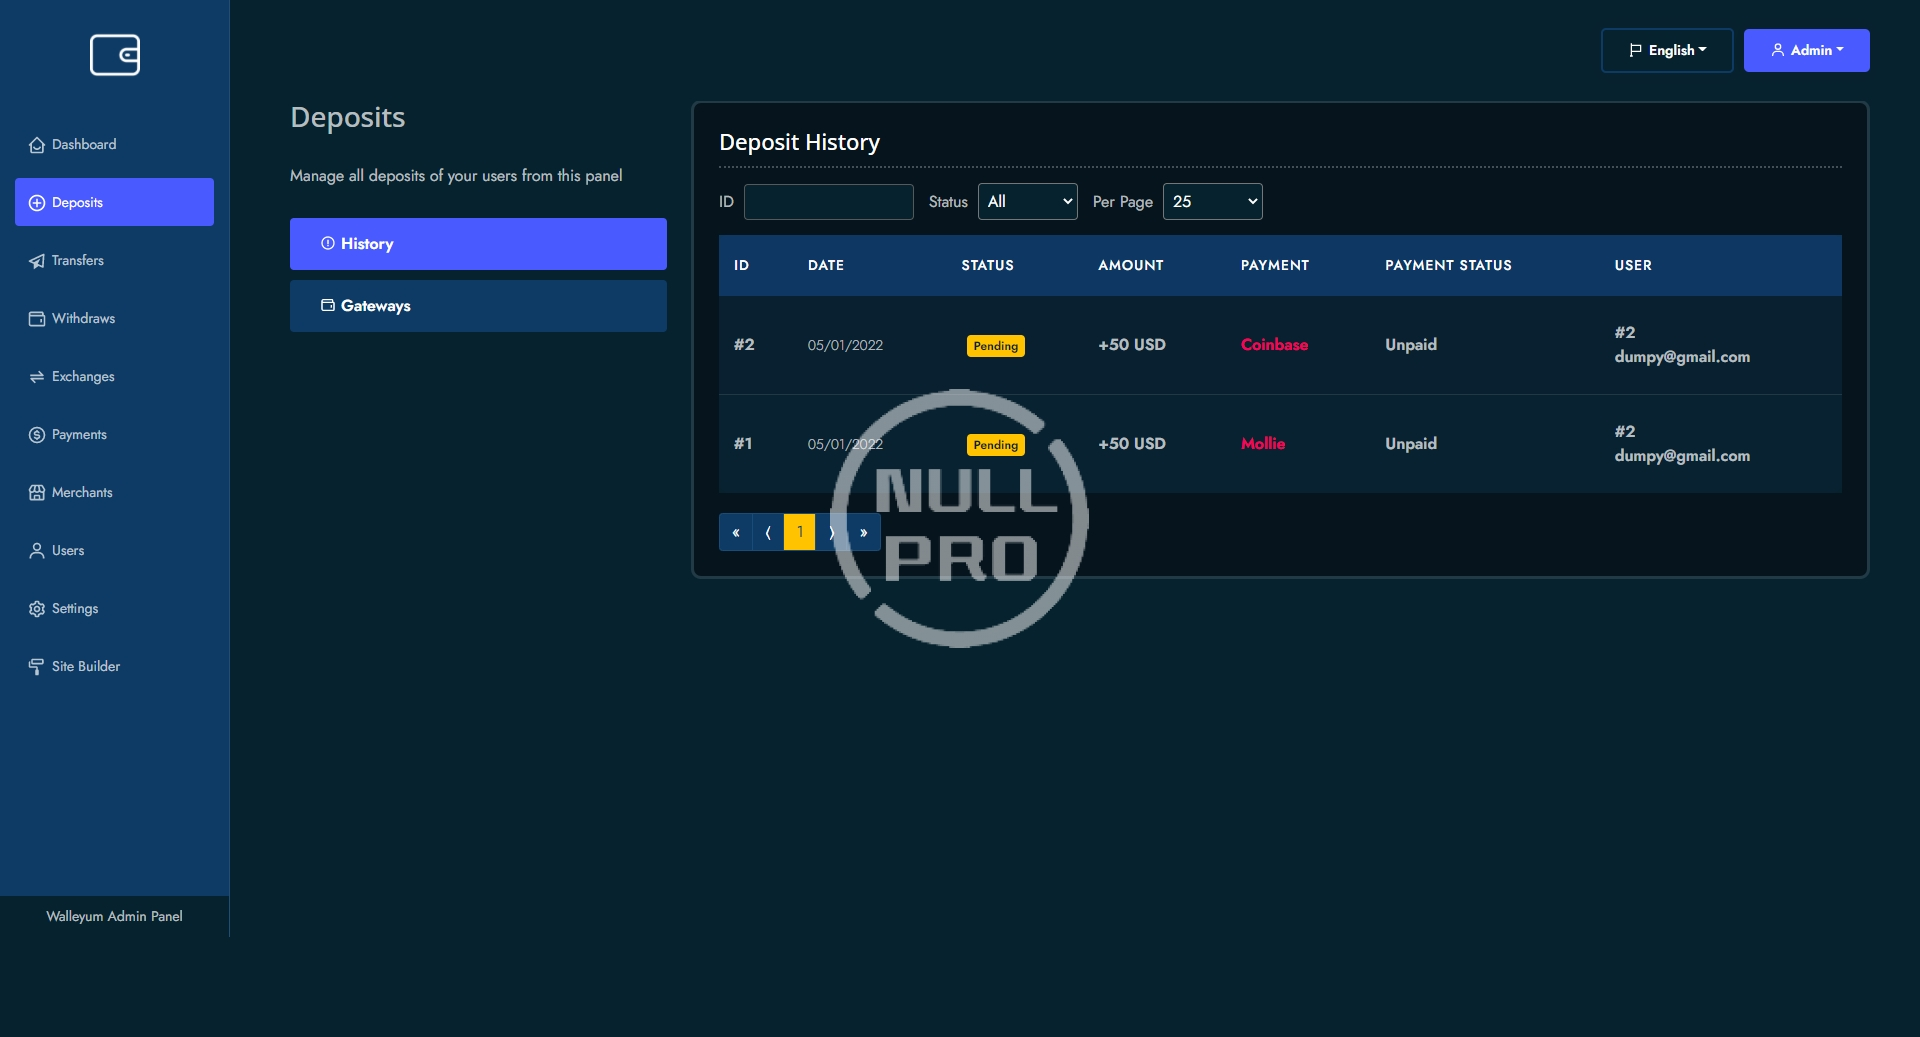Viewport: 1920px width, 1037px height.
Task: Open the Admin account menu
Action: pyautogui.click(x=1806, y=50)
